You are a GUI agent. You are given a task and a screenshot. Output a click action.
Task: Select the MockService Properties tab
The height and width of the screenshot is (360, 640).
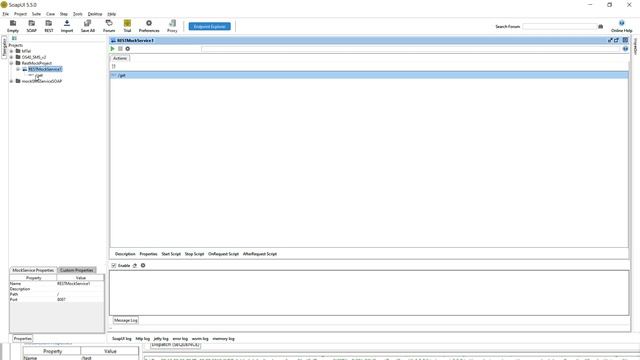tap(33, 270)
